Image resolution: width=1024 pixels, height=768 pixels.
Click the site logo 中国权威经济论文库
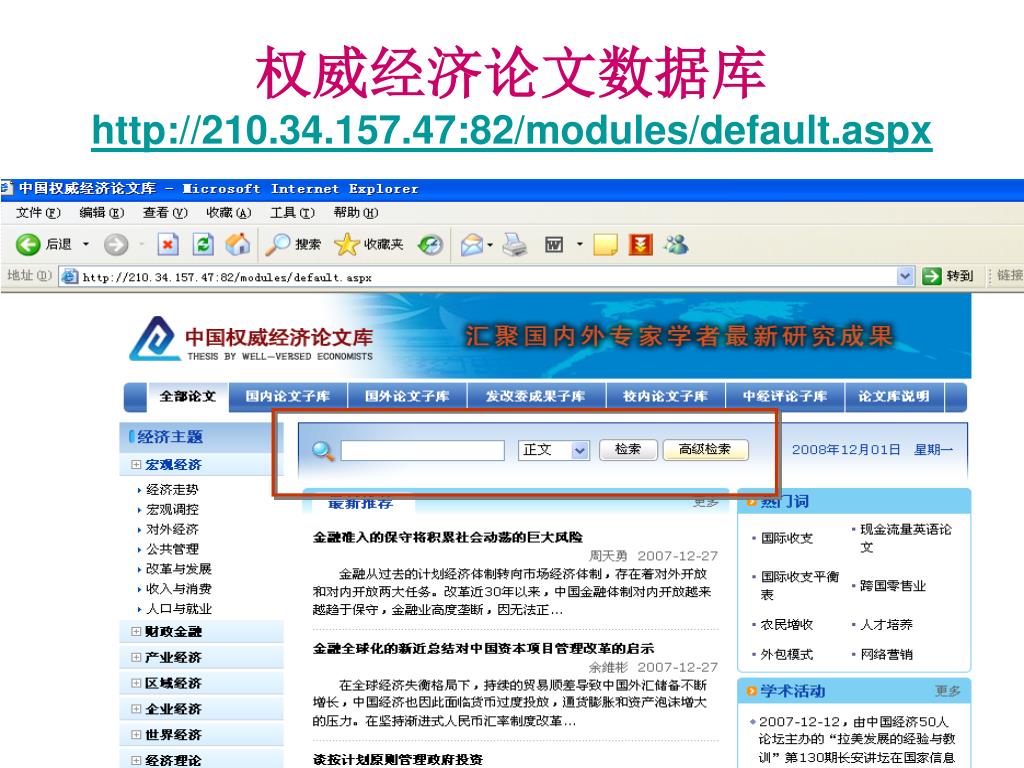(251, 340)
